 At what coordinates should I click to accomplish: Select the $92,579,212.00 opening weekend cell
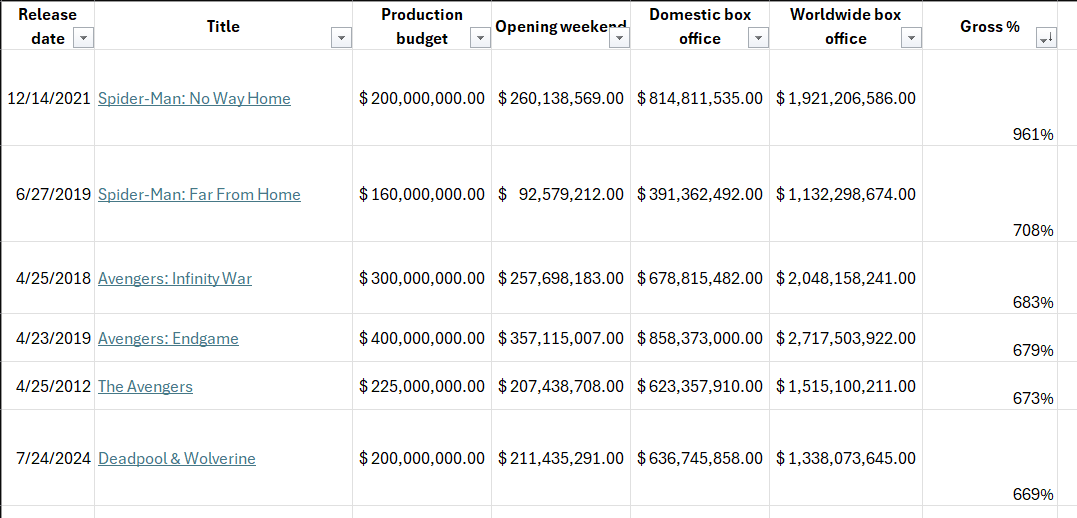click(x=560, y=194)
